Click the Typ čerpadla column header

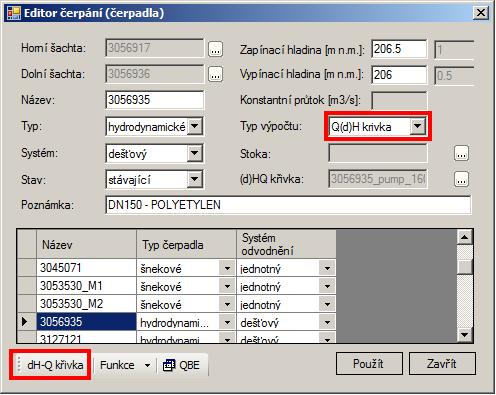pos(186,244)
